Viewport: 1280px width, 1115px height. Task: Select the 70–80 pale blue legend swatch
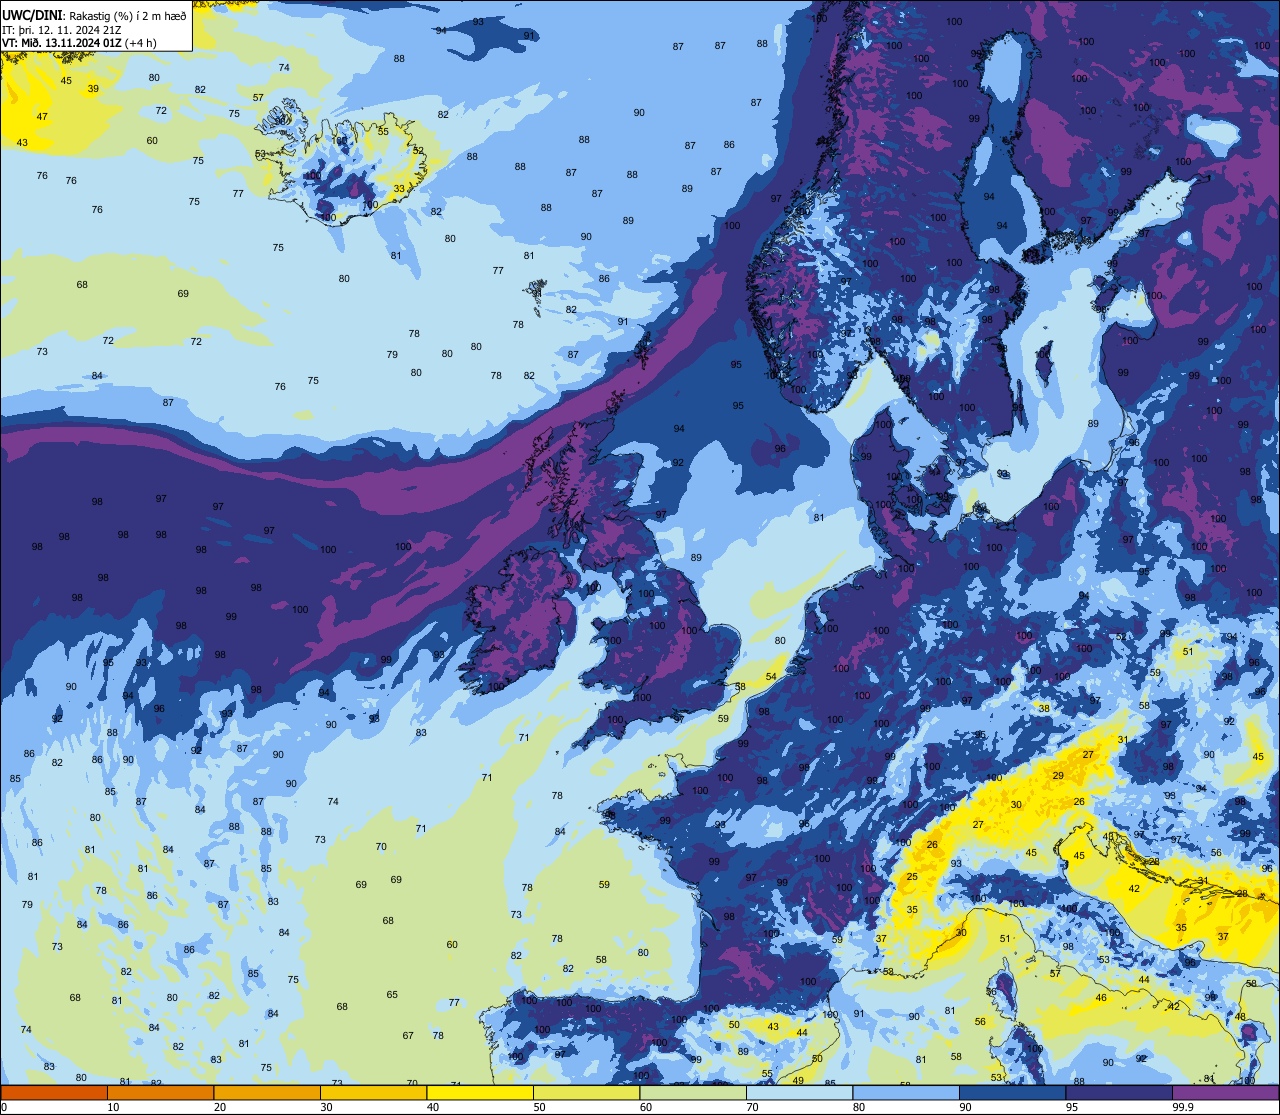(799, 1092)
